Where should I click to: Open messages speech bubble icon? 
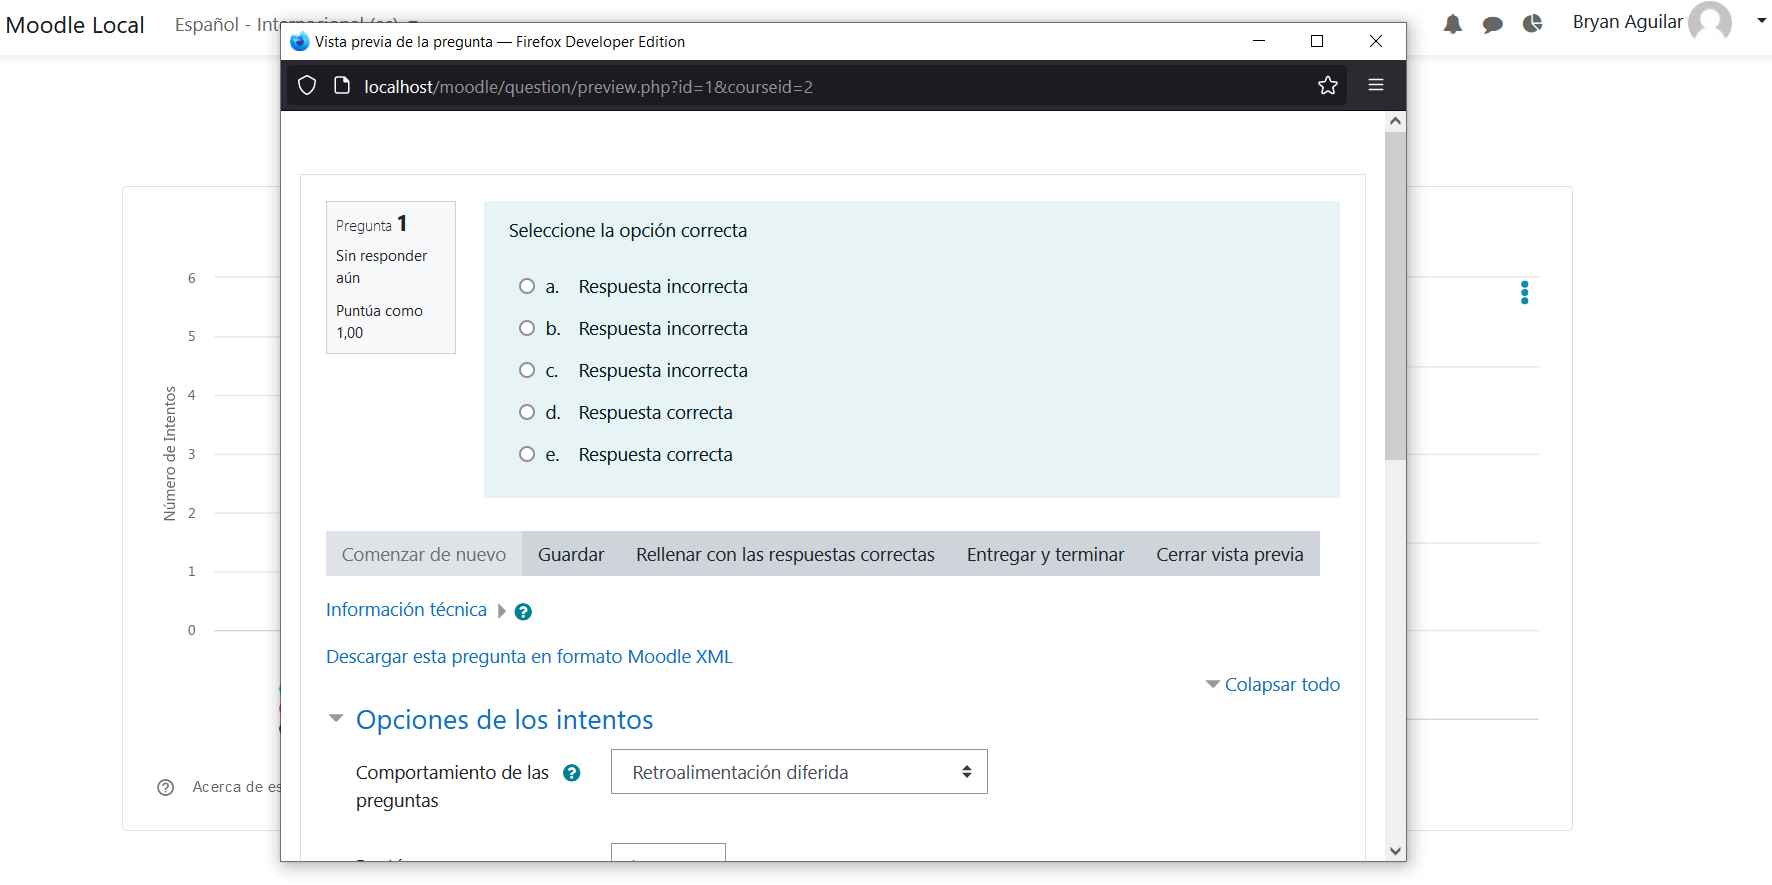1492,25
